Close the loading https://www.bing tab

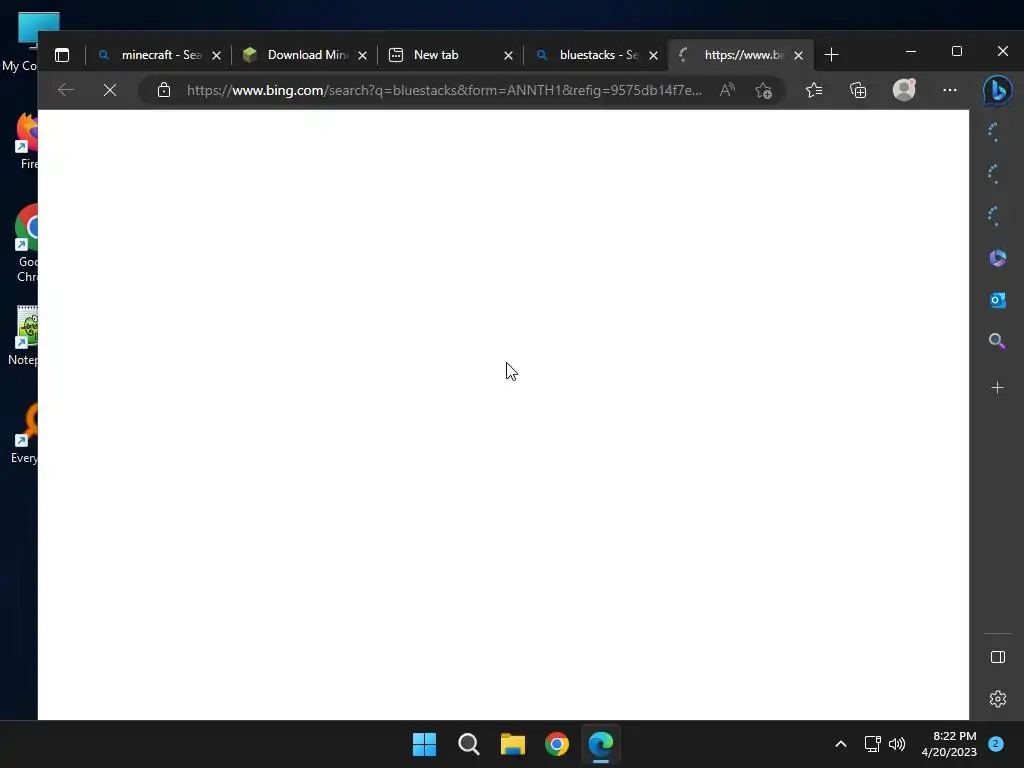[798, 56]
